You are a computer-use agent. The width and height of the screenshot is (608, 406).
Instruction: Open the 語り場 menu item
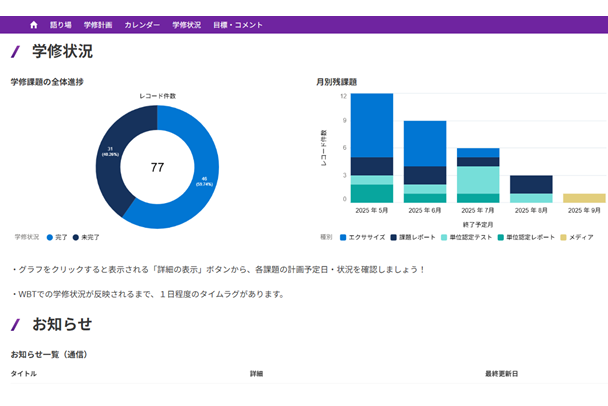tap(61, 25)
